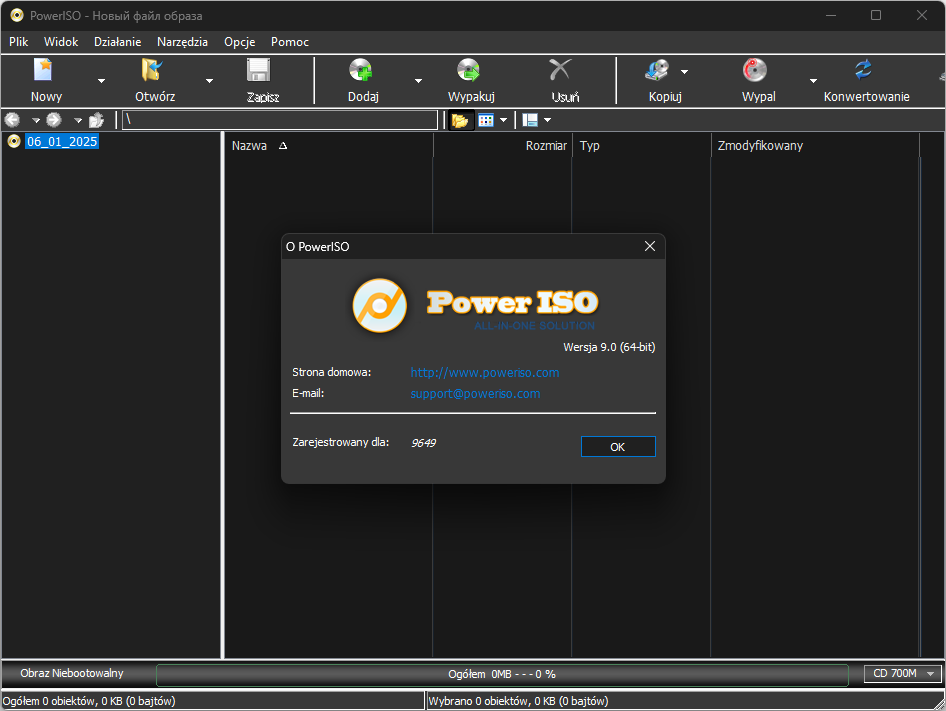Open the Narzędzia menu
Viewport: 946px width, 711px height.
click(182, 42)
